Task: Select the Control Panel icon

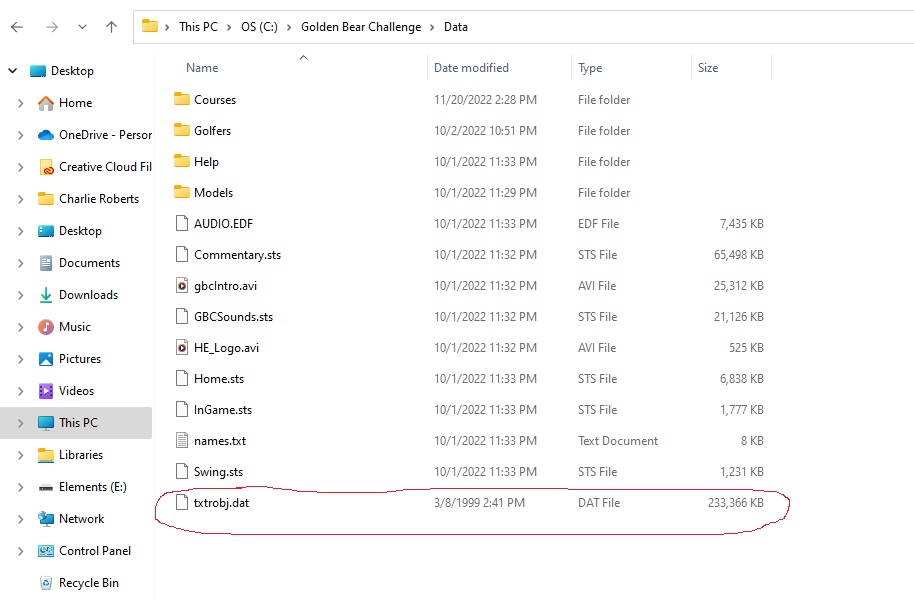Action: [x=45, y=551]
